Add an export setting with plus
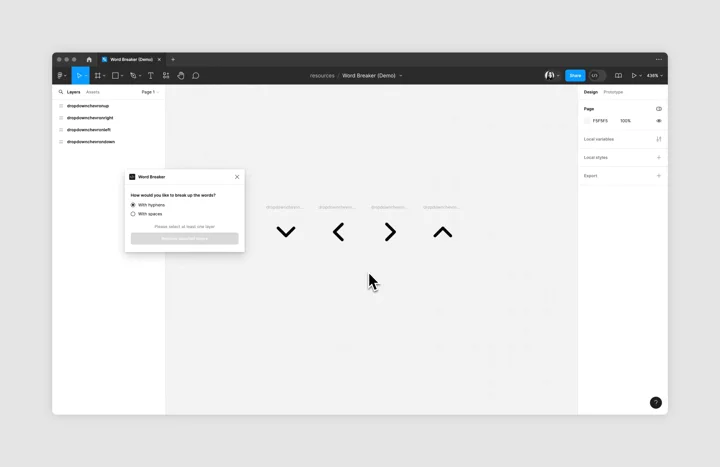 pyautogui.click(x=659, y=176)
